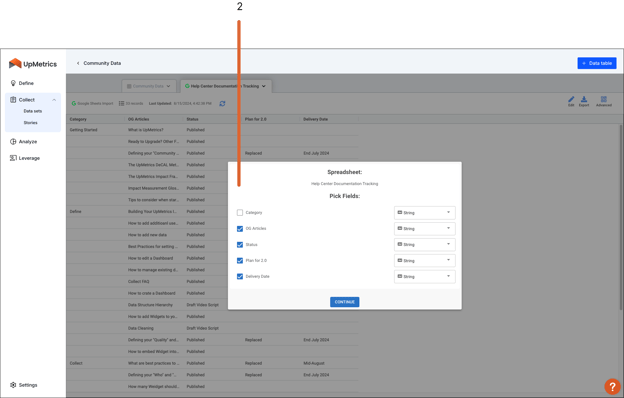Click the vertical scrollbar of table

click(x=621, y=217)
